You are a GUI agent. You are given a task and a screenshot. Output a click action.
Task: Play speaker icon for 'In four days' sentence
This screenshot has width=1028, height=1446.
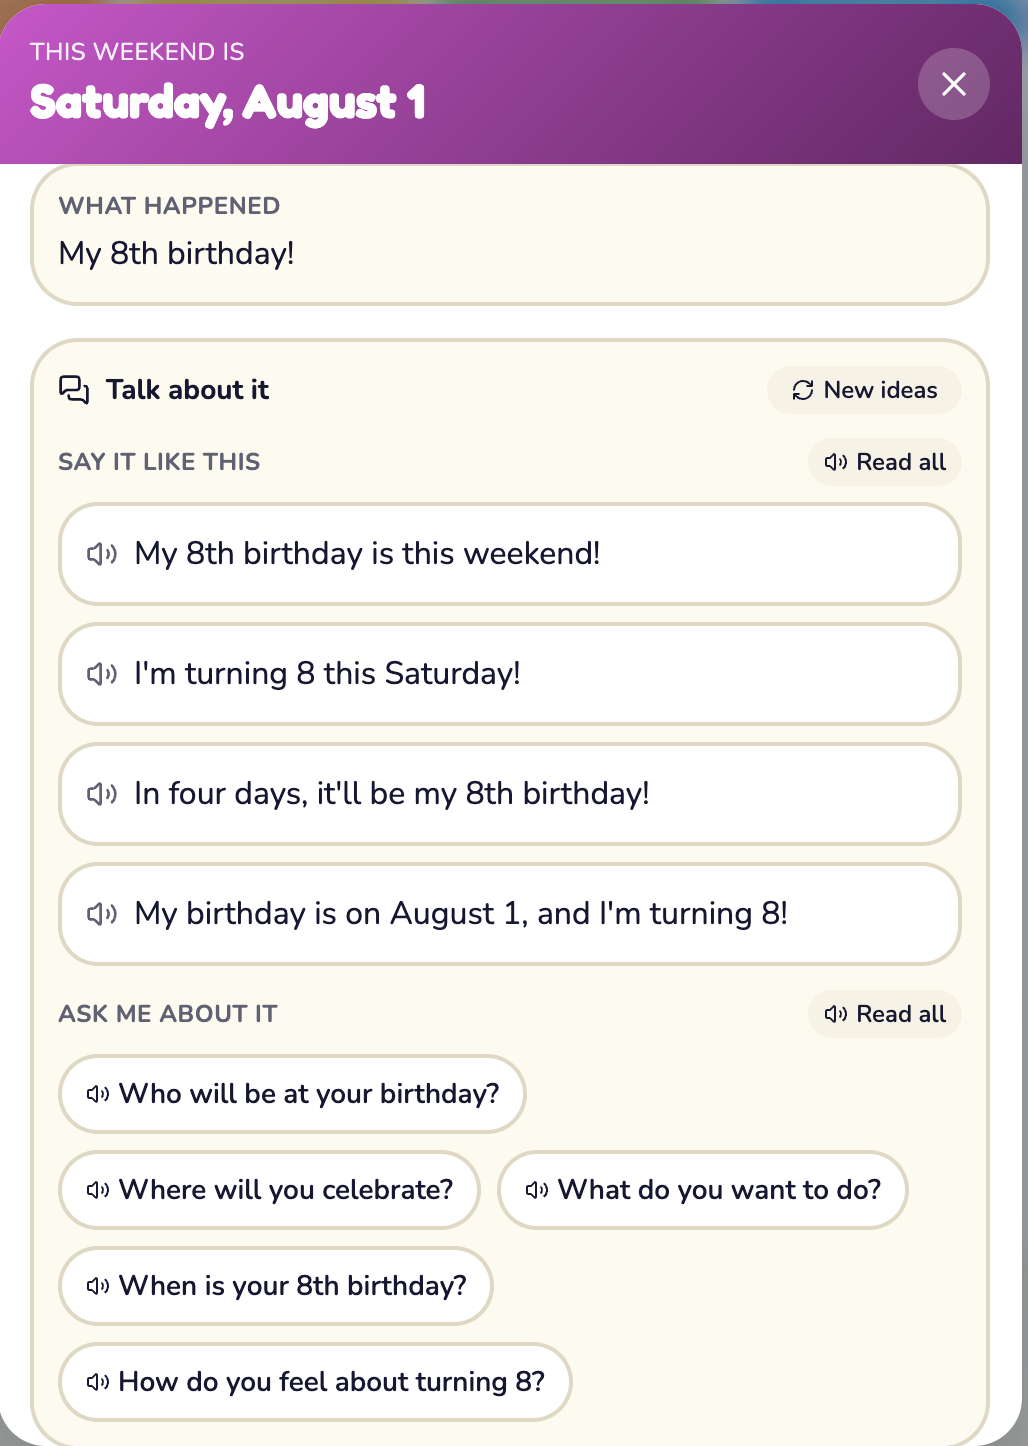click(102, 794)
